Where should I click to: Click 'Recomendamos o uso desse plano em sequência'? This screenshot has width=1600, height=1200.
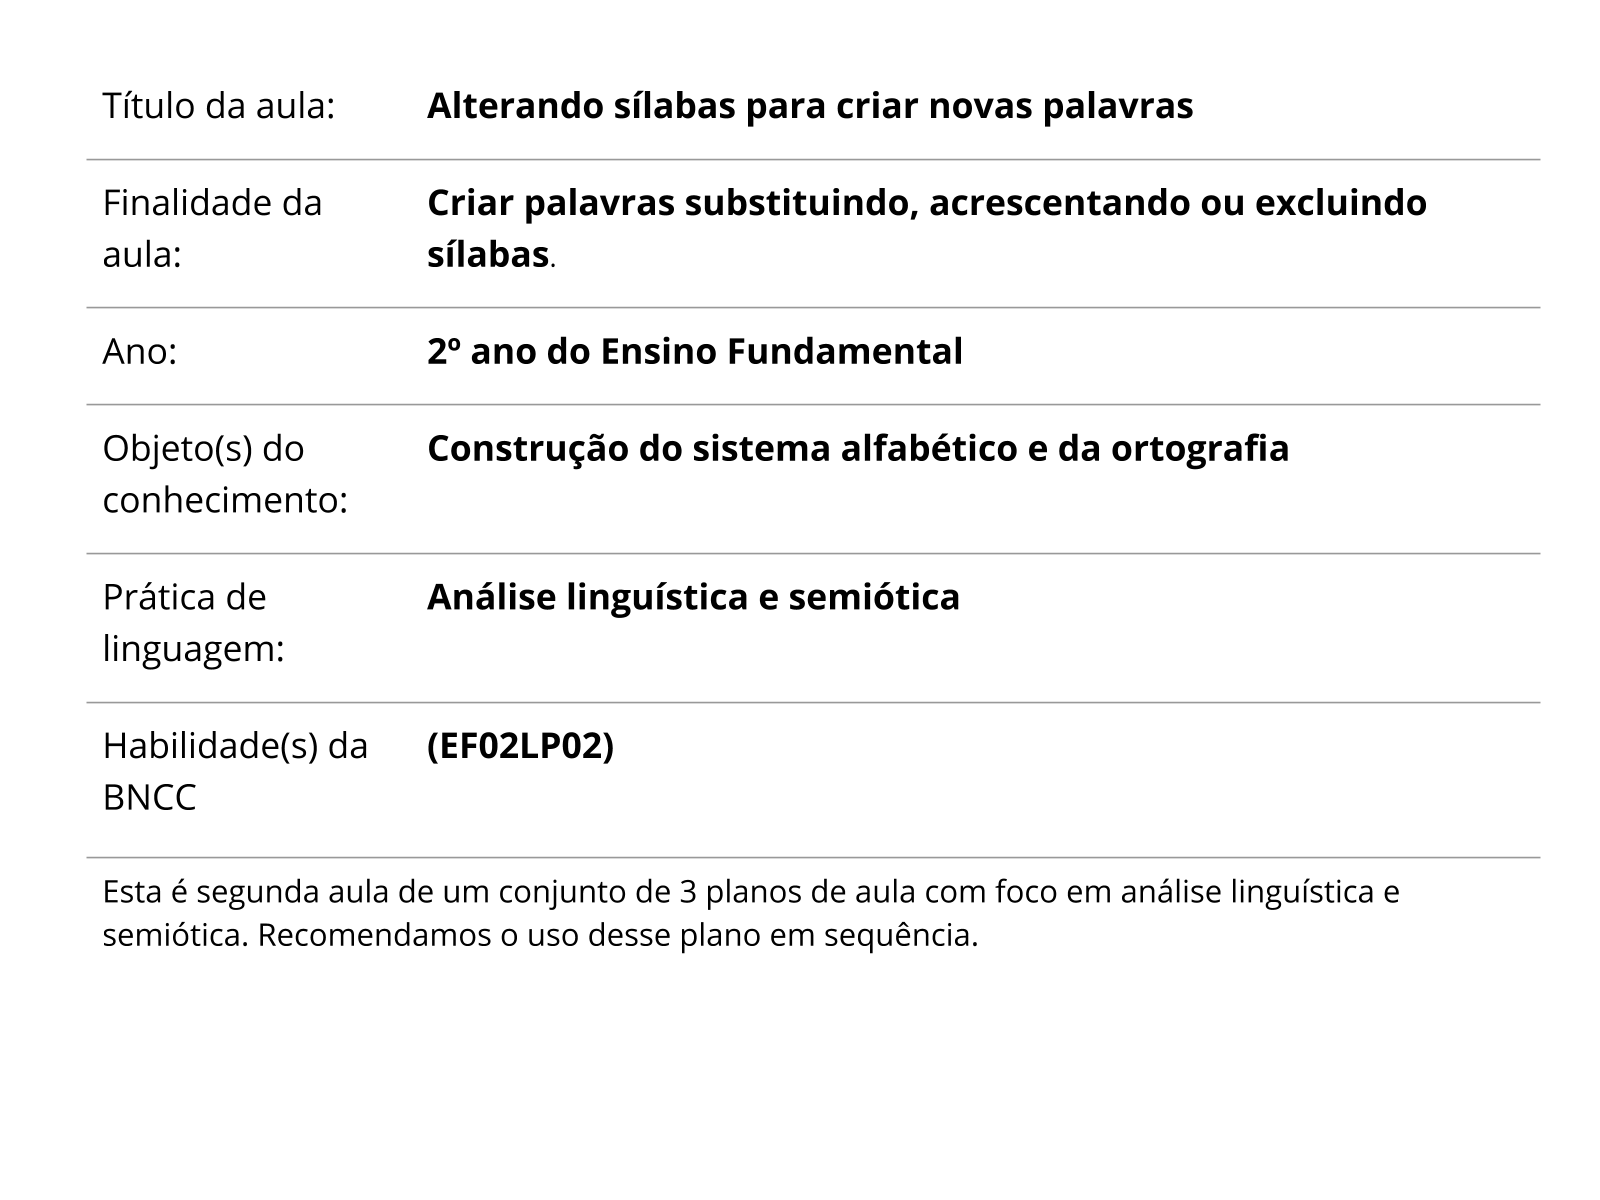pos(617,936)
